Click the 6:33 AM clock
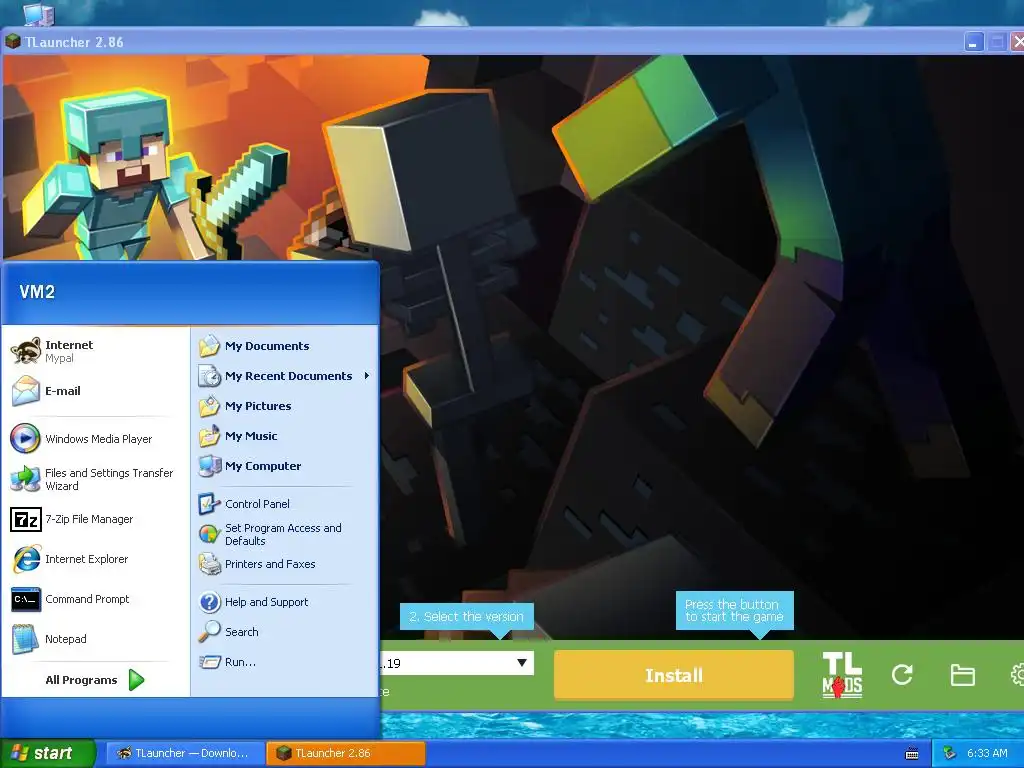Image resolution: width=1024 pixels, height=768 pixels. (987, 753)
